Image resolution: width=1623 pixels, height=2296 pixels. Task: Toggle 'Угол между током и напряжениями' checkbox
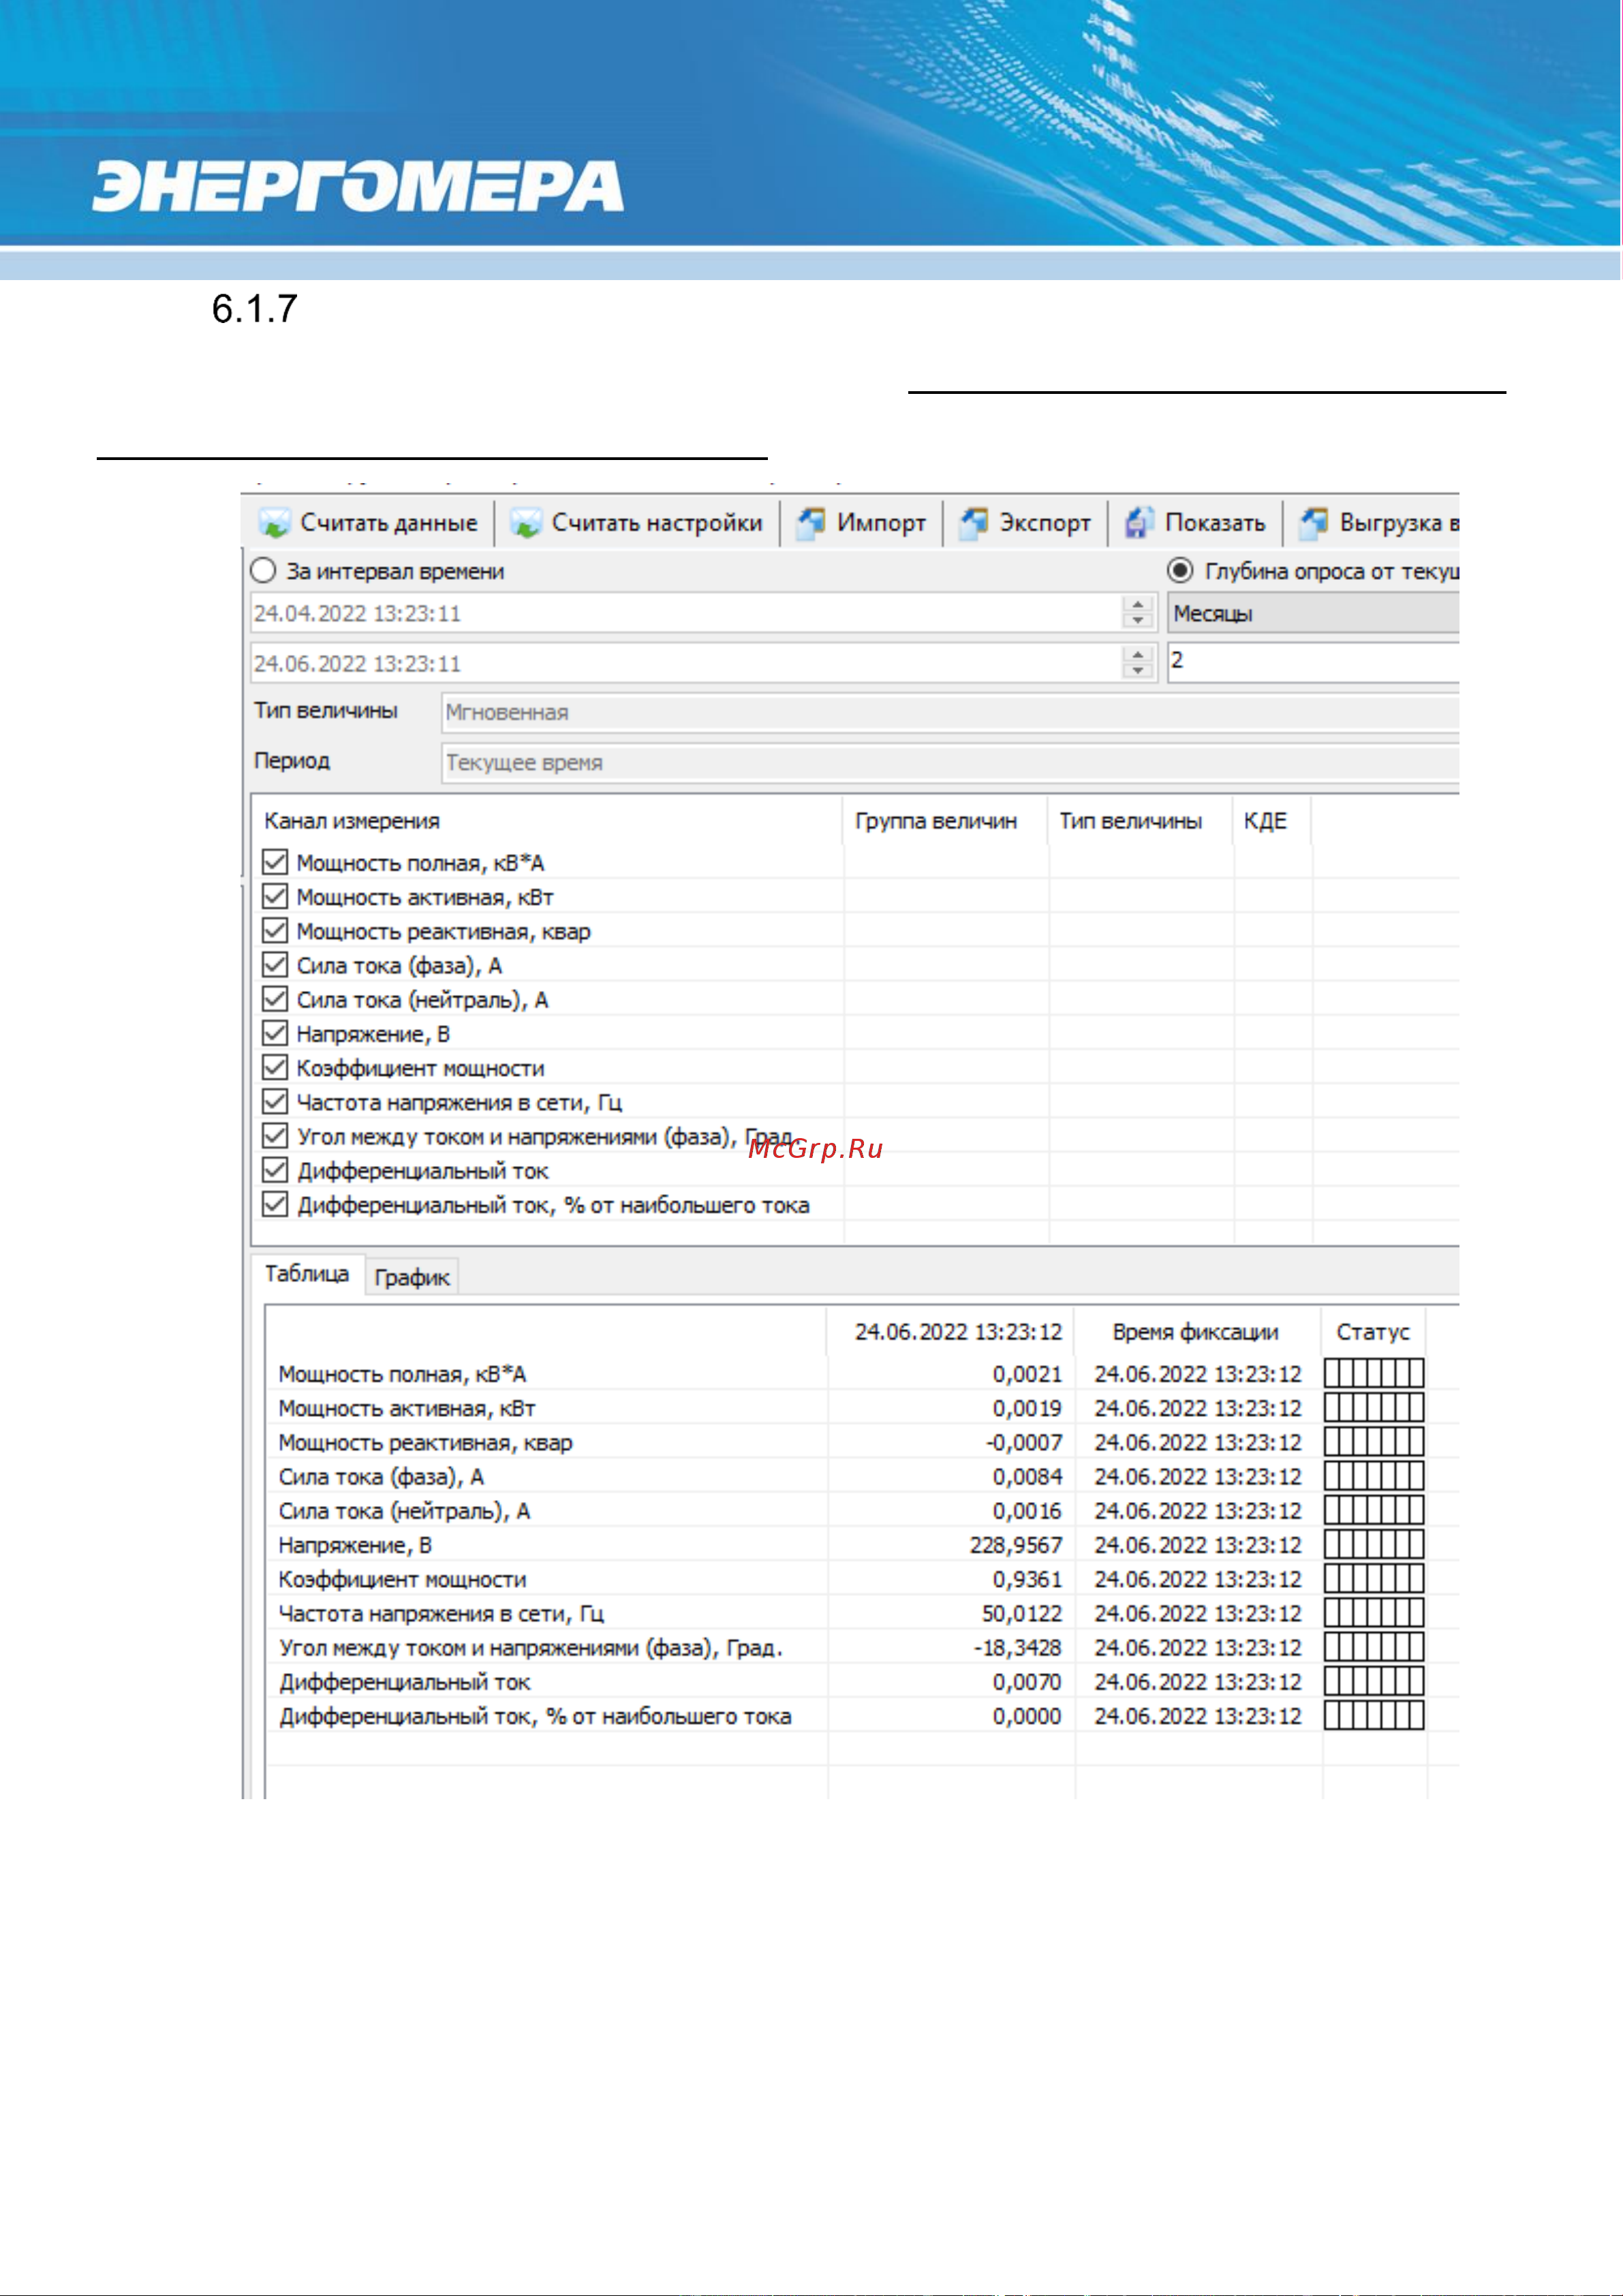[x=275, y=1136]
